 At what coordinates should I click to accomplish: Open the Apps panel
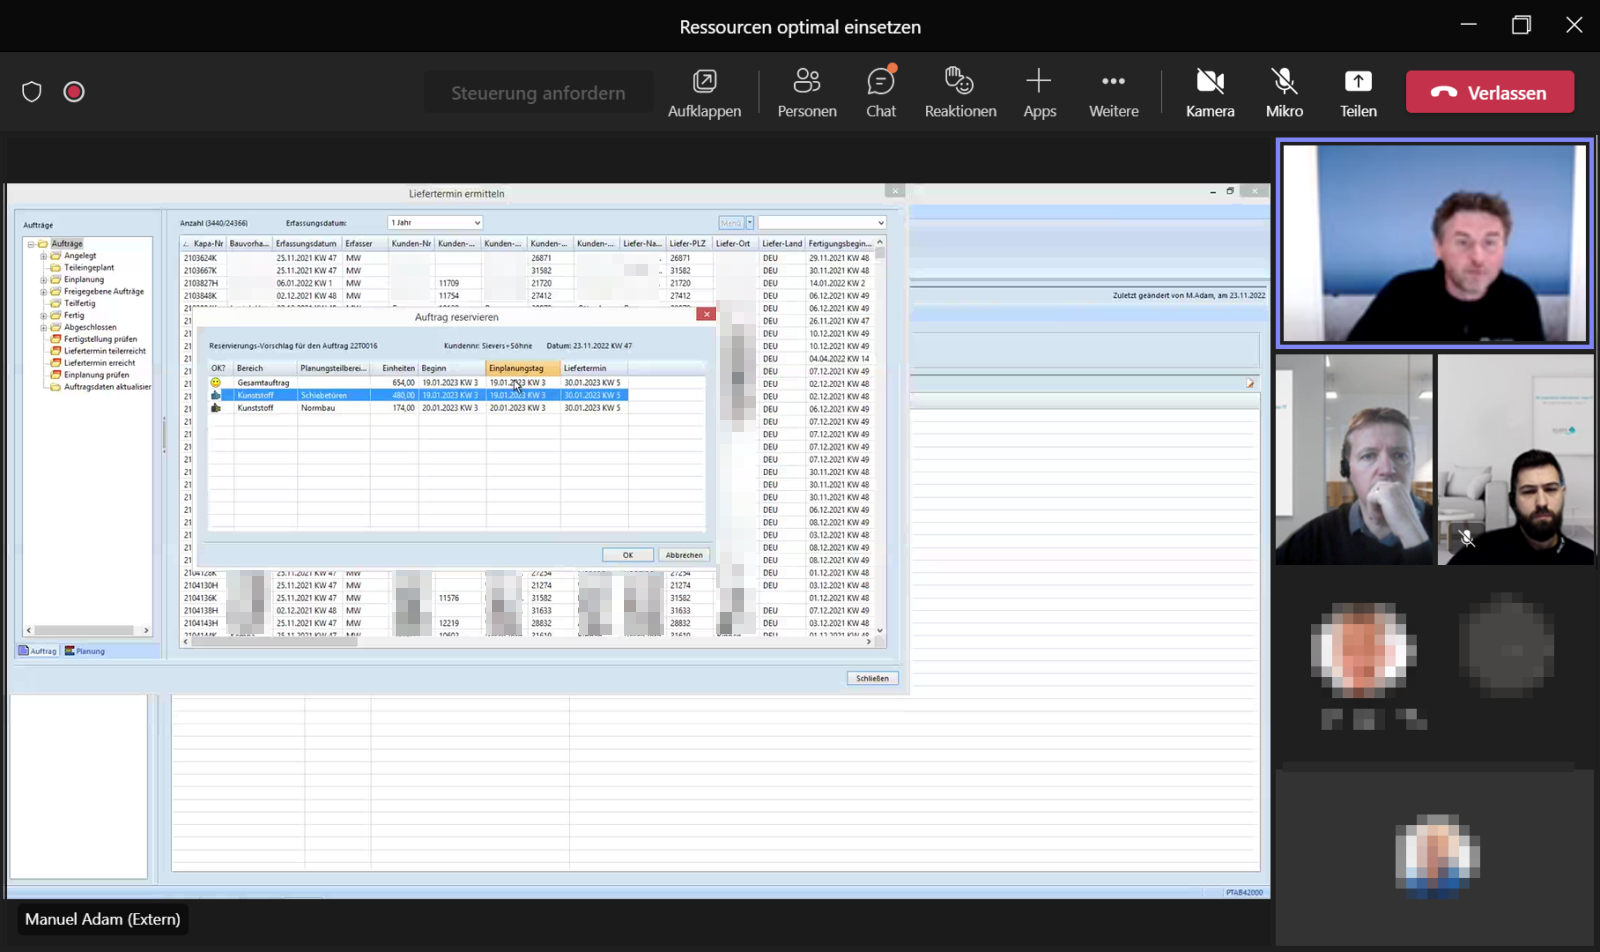click(1039, 92)
